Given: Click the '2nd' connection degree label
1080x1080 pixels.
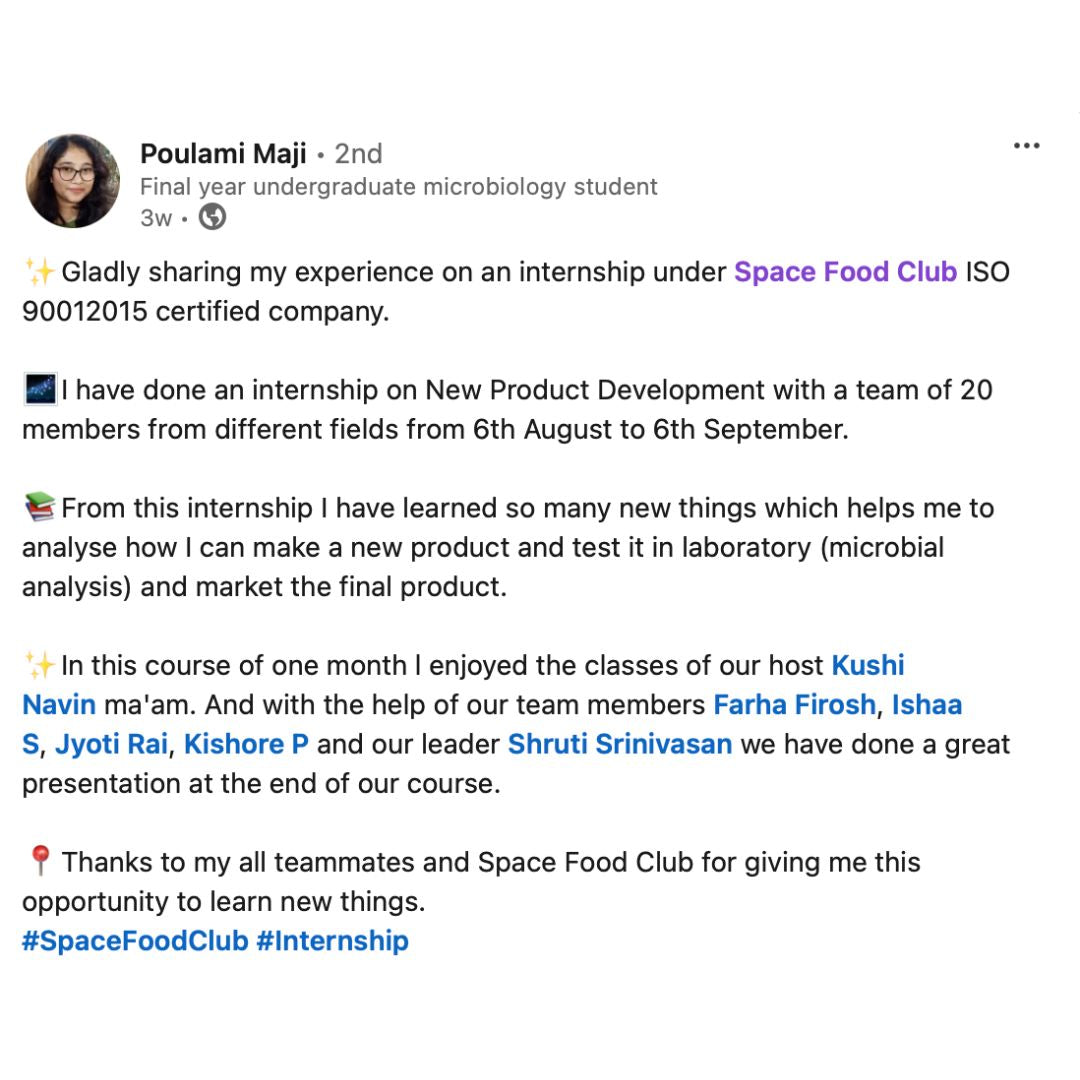Looking at the screenshot, I should [358, 153].
